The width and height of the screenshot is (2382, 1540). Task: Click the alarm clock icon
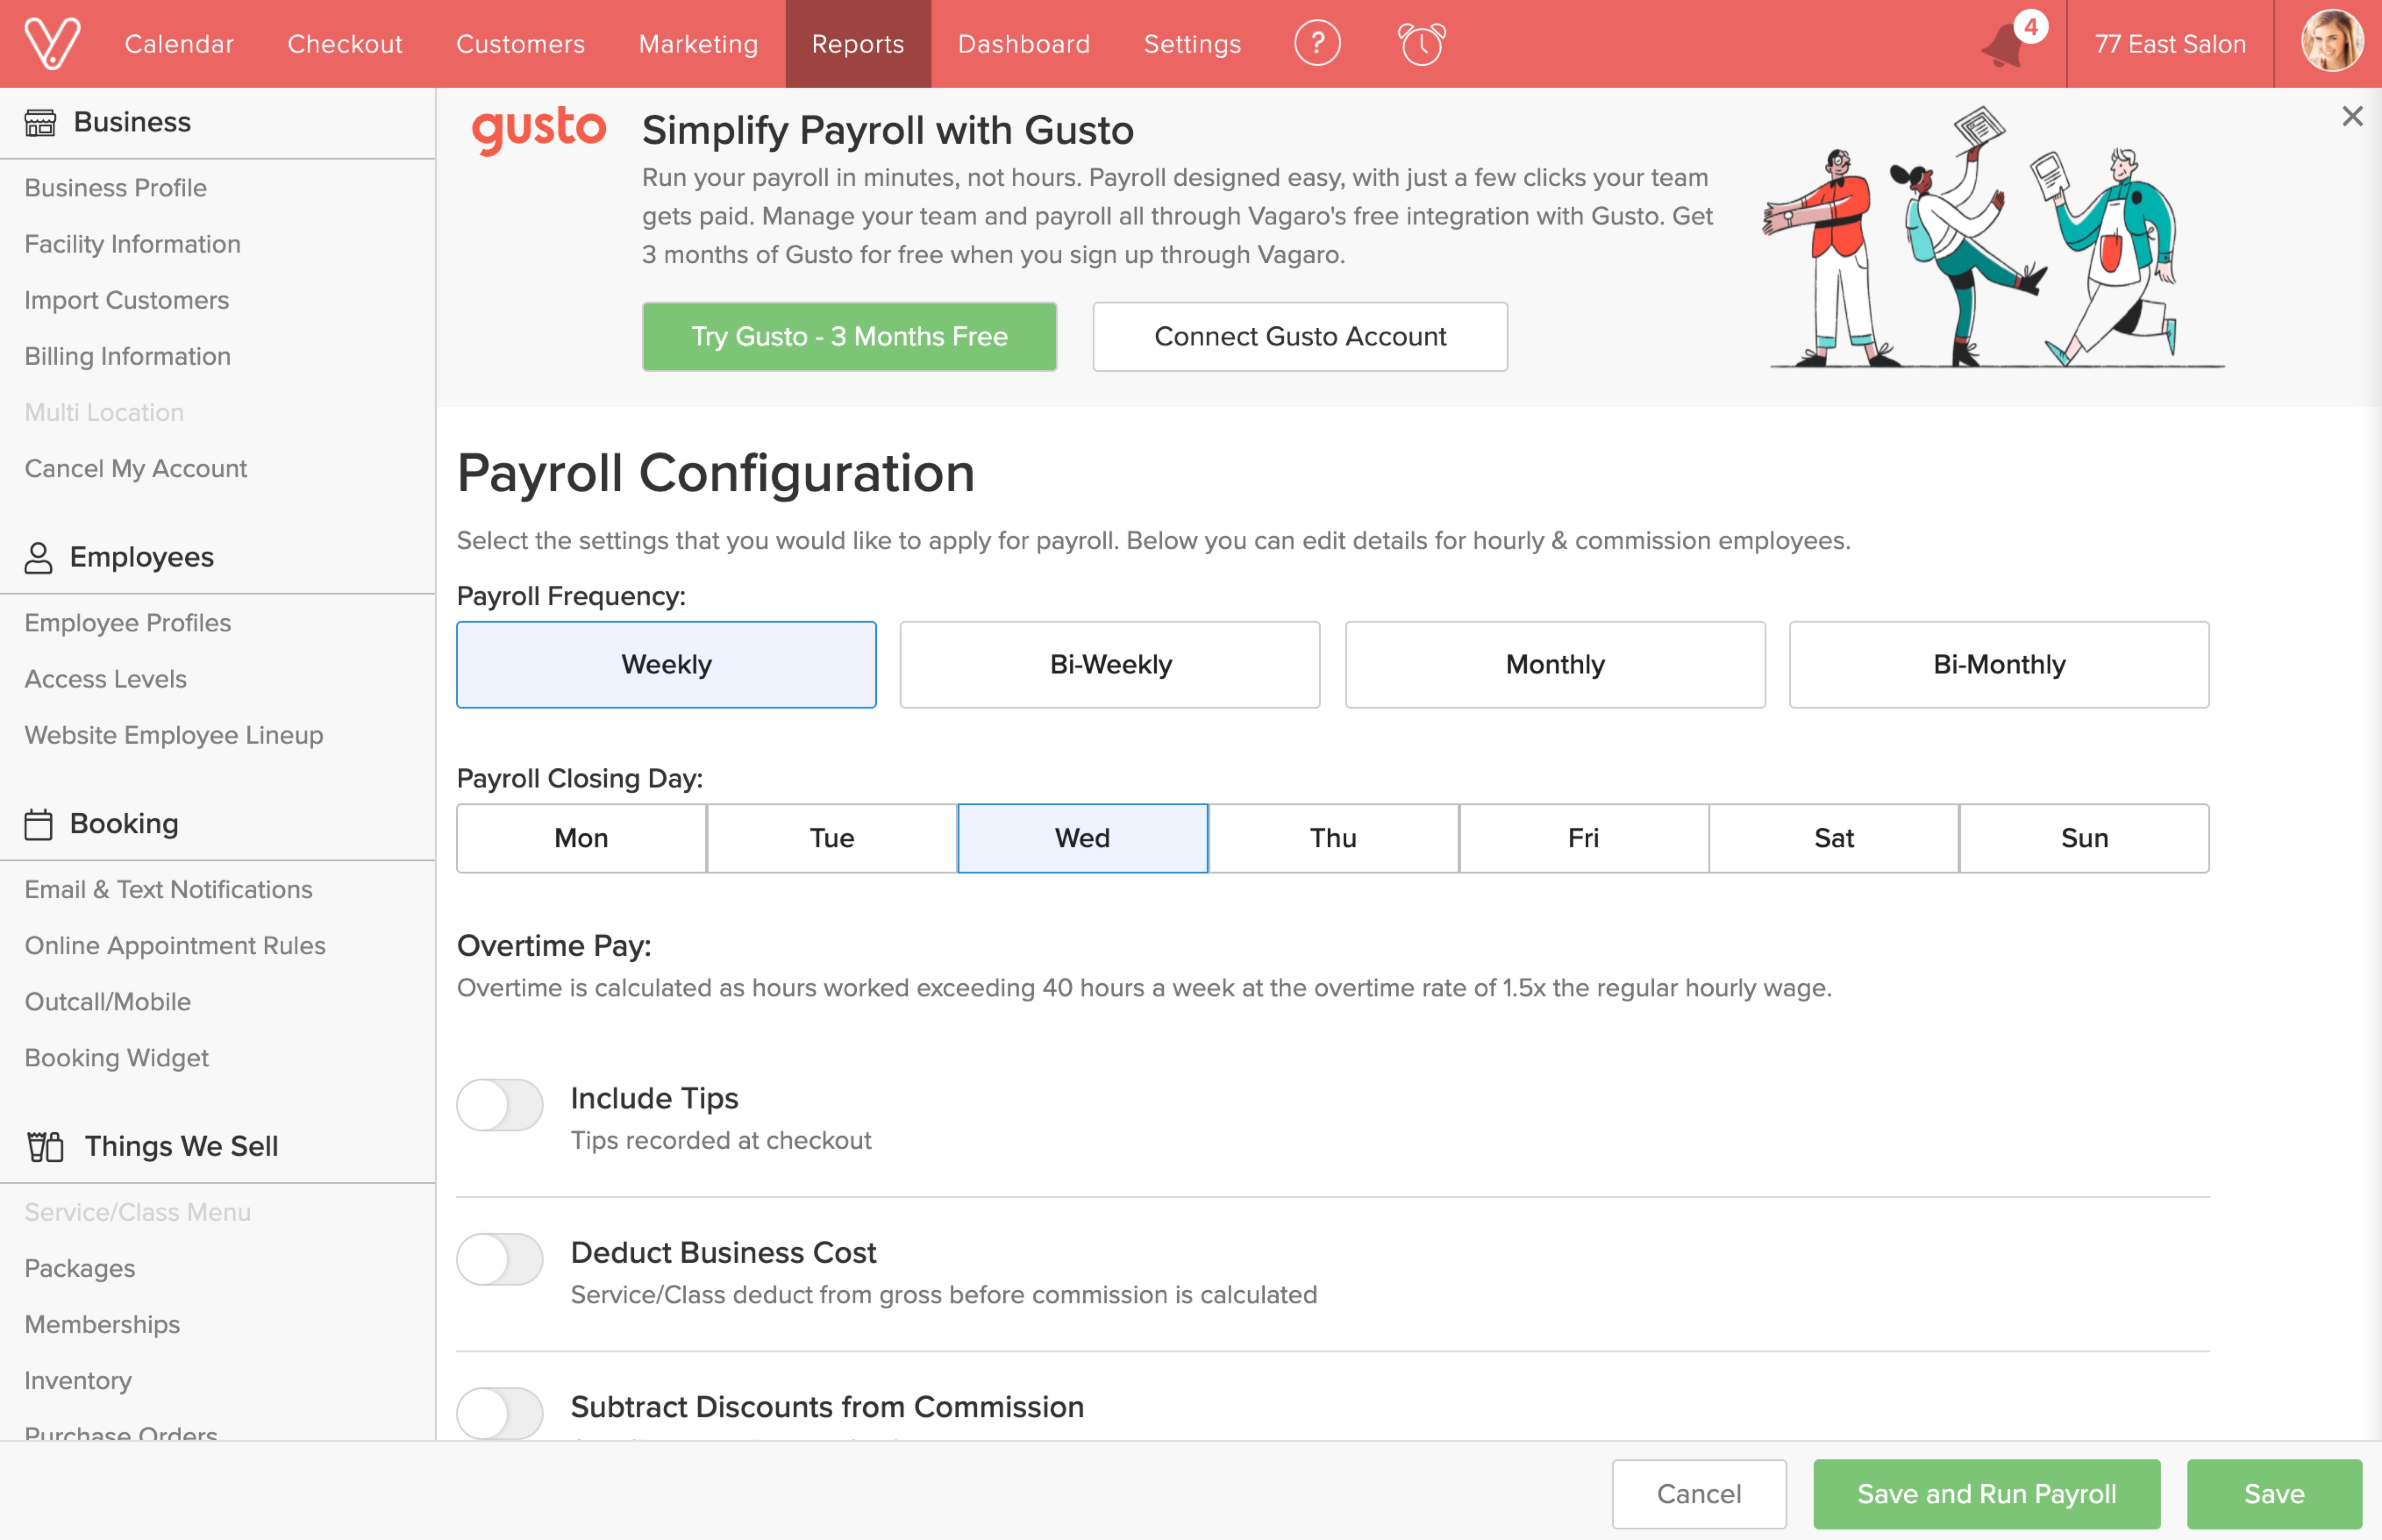(x=1421, y=44)
